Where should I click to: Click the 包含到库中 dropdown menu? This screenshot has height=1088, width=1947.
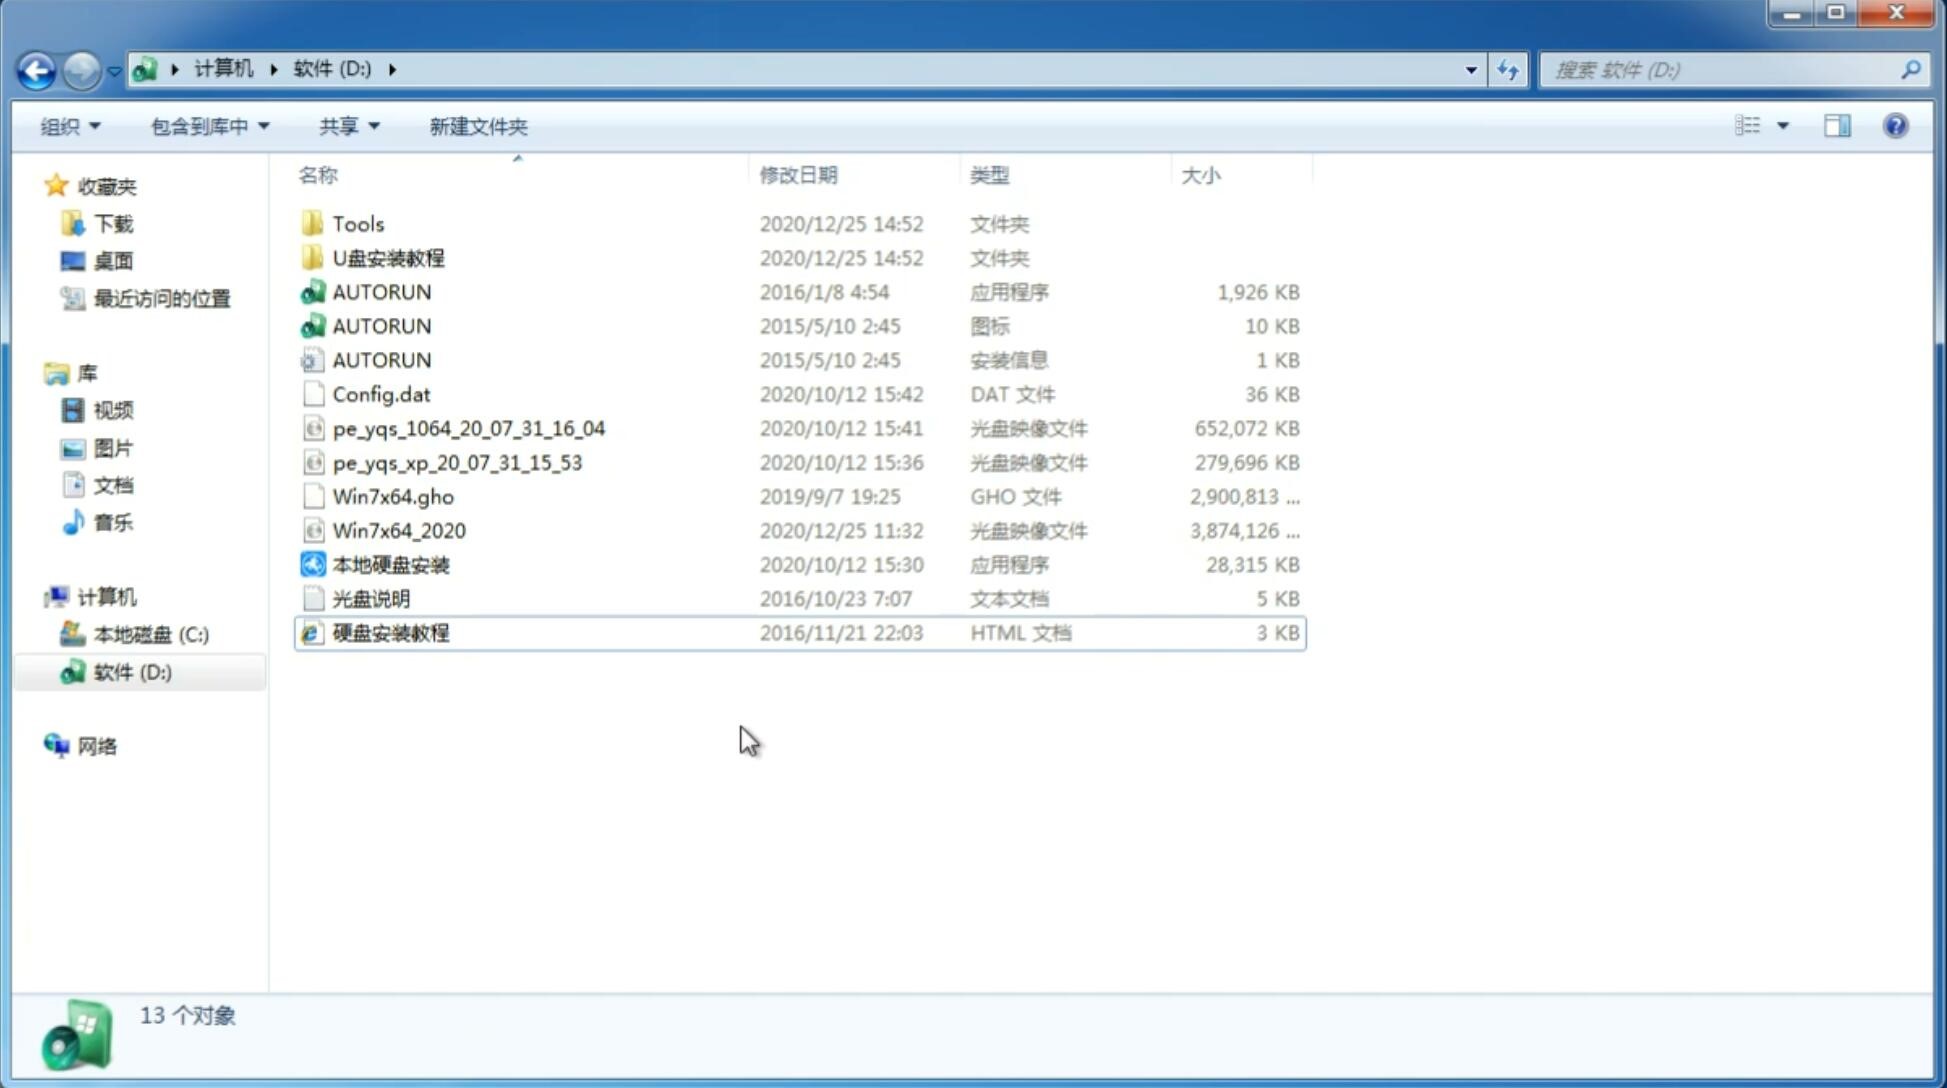click(206, 126)
